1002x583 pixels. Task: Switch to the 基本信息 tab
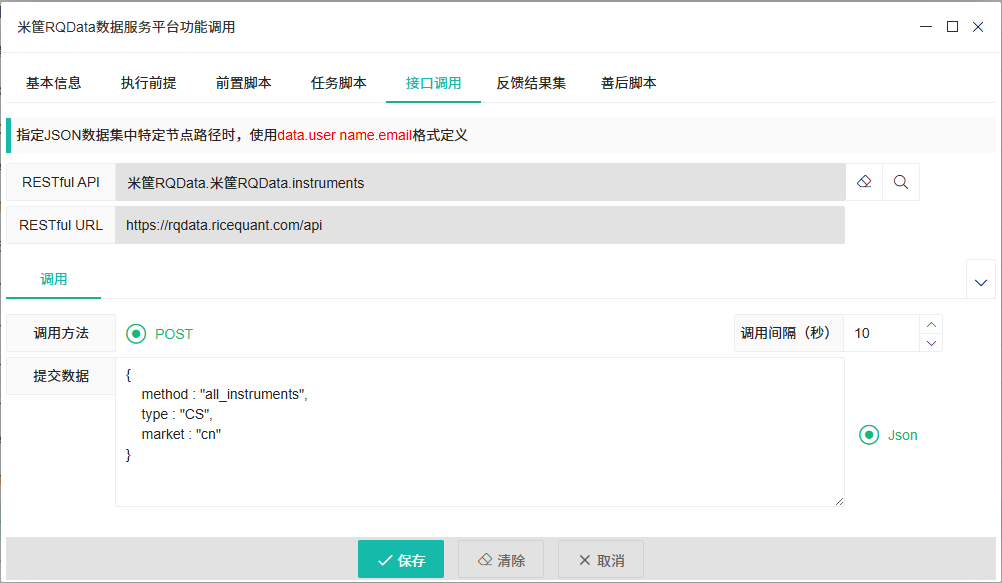coord(54,84)
